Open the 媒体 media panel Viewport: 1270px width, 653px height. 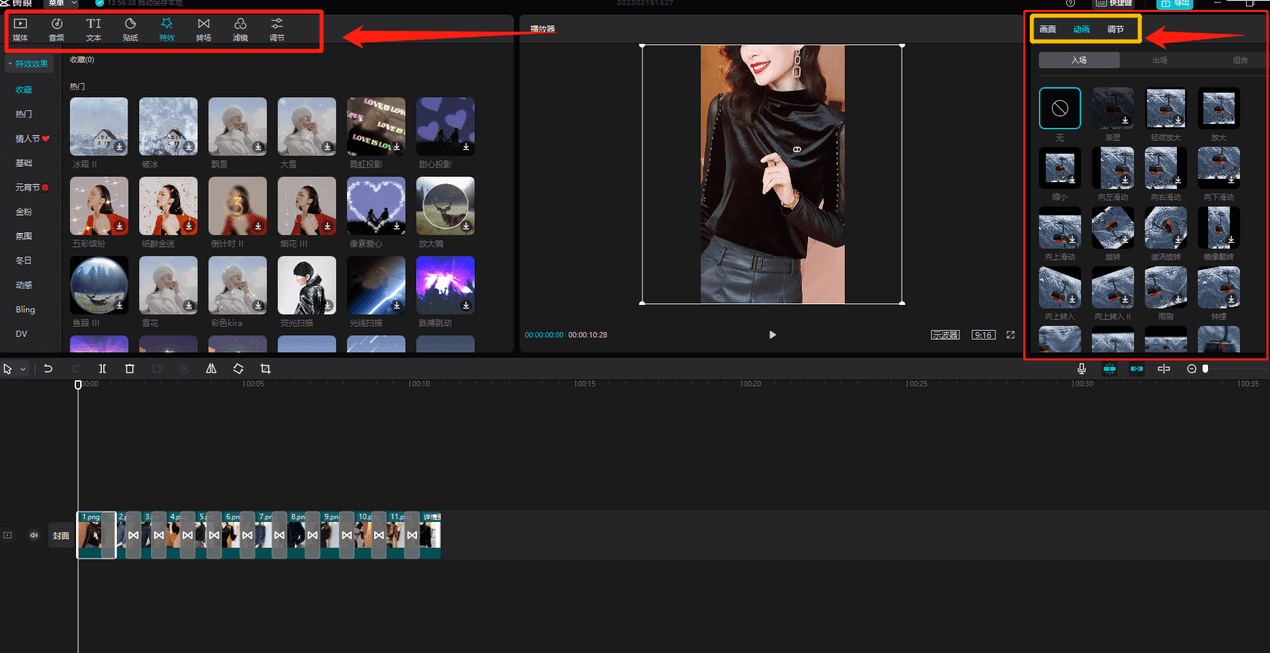tap(20, 29)
